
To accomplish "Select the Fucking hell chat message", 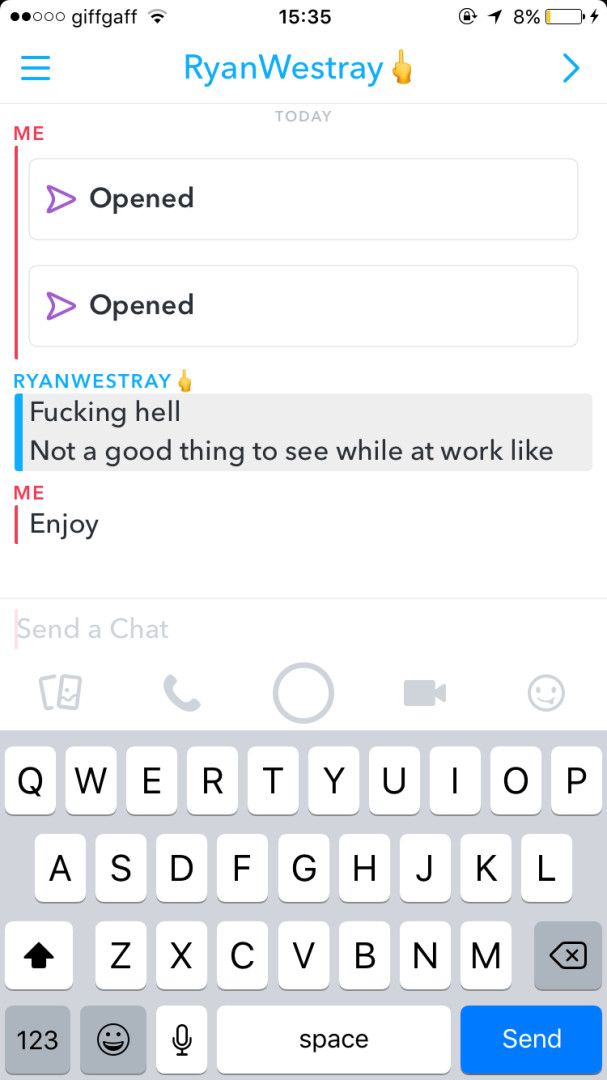I will point(105,413).
